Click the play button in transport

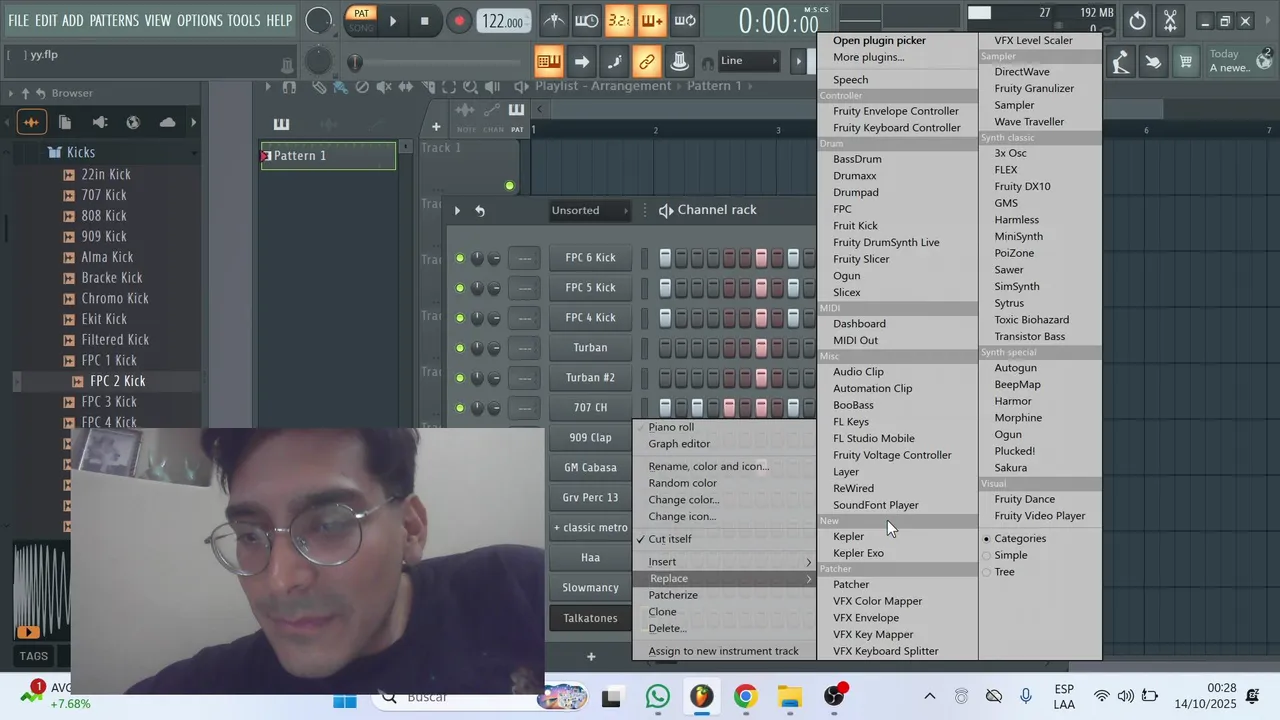(392, 21)
